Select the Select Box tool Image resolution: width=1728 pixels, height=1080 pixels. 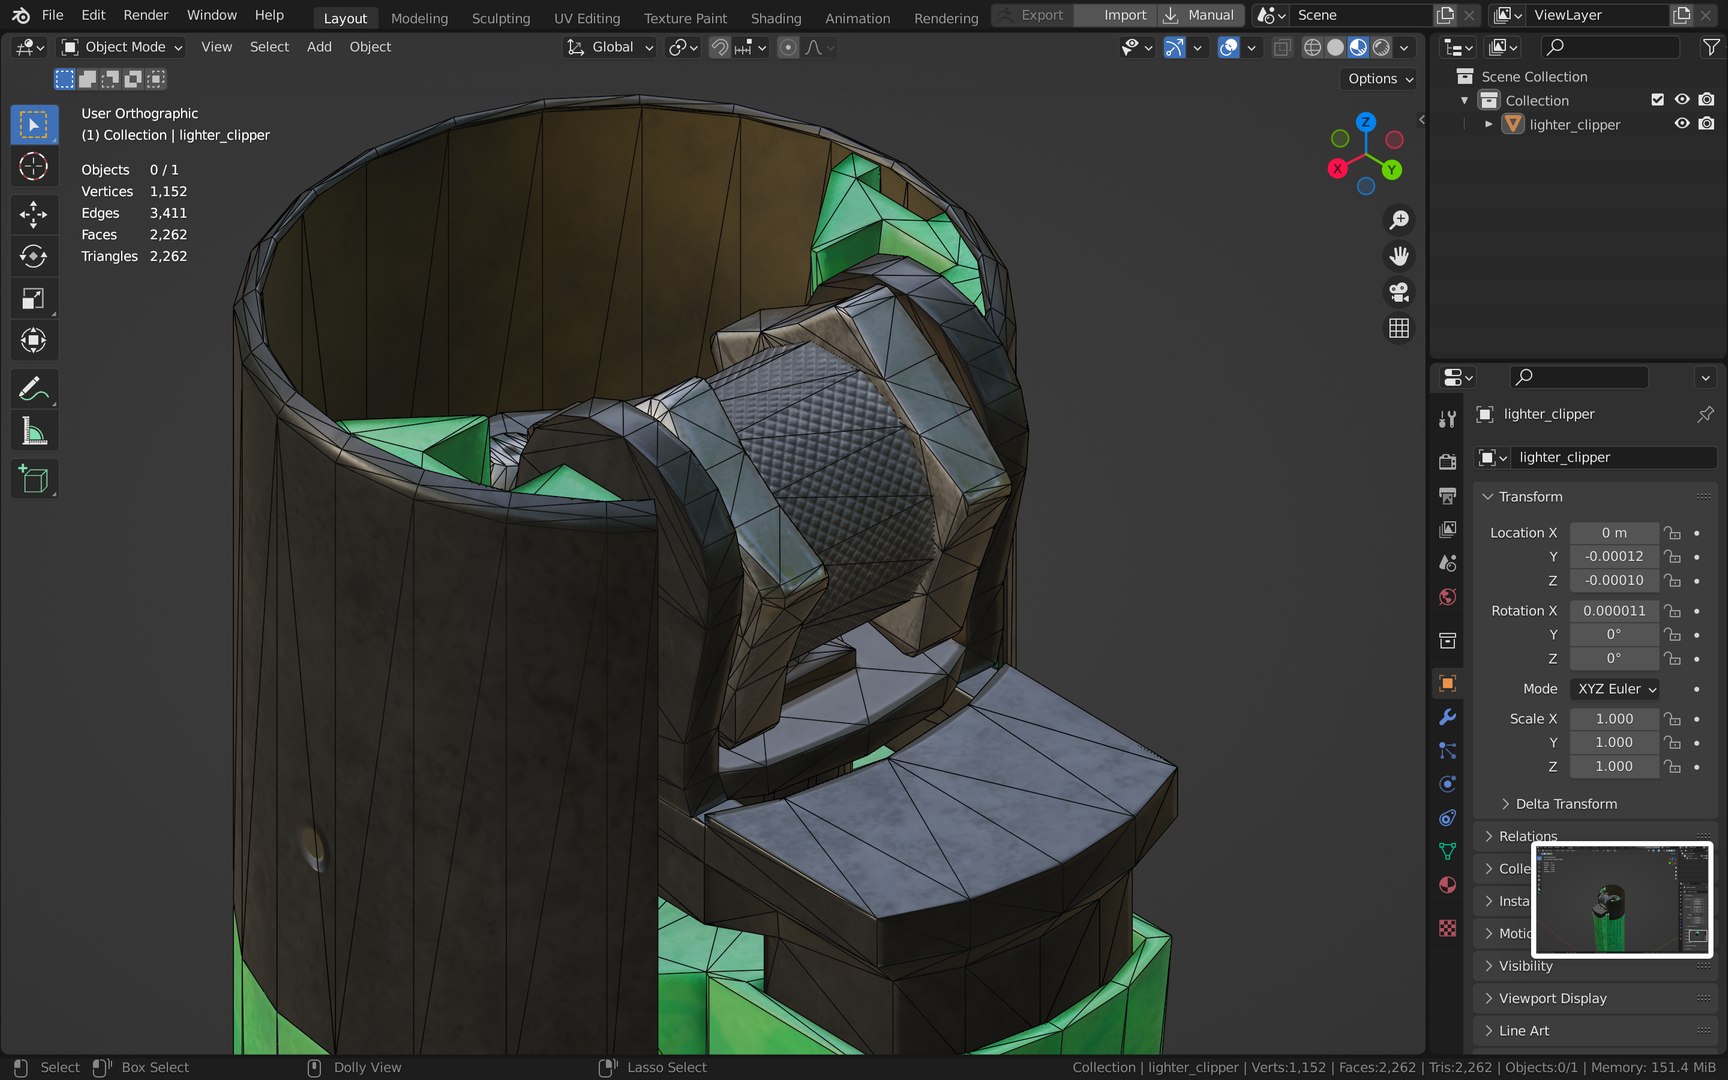point(34,125)
